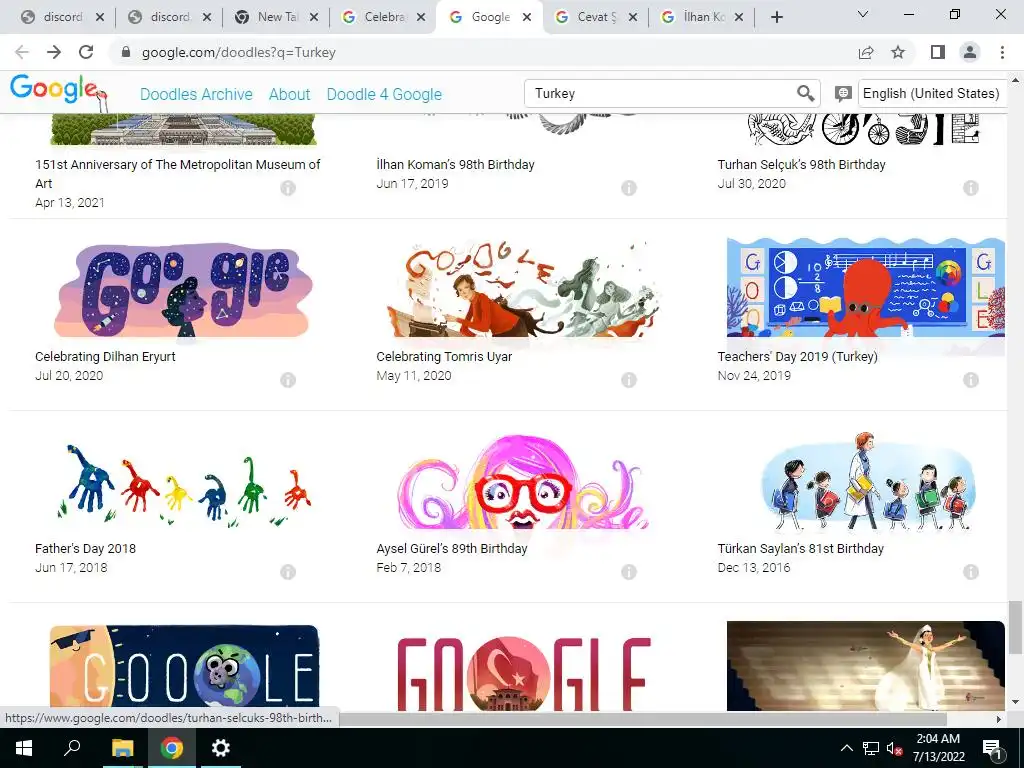Open Celebrating Tomris Uyar title link
The height and width of the screenshot is (768, 1024).
point(444,357)
